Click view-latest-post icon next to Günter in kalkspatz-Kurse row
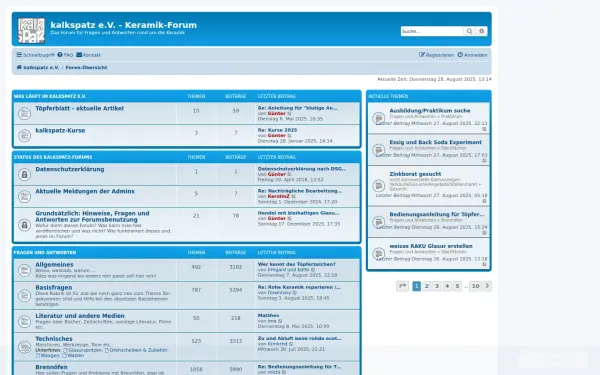This screenshot has width=600, height=375. (x=290, y=135)
